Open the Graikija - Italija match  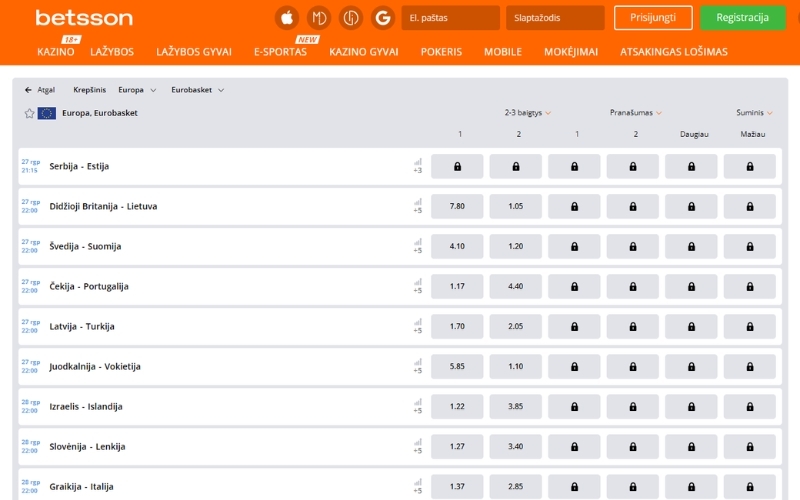point(81,487)
